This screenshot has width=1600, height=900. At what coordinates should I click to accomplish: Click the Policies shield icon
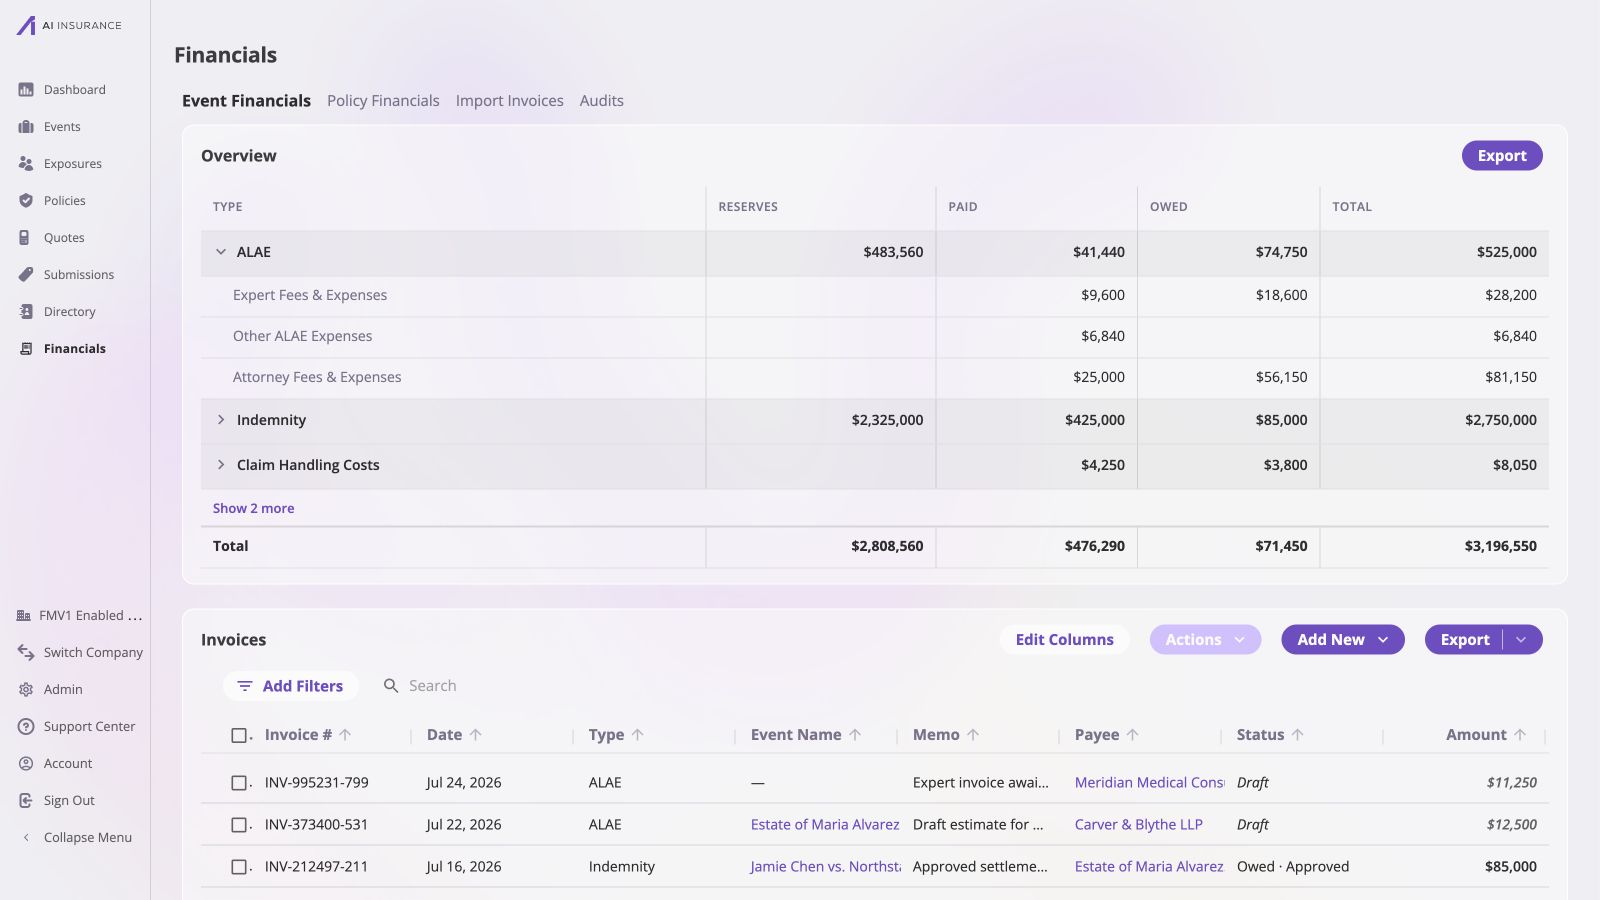click(26, 201)
